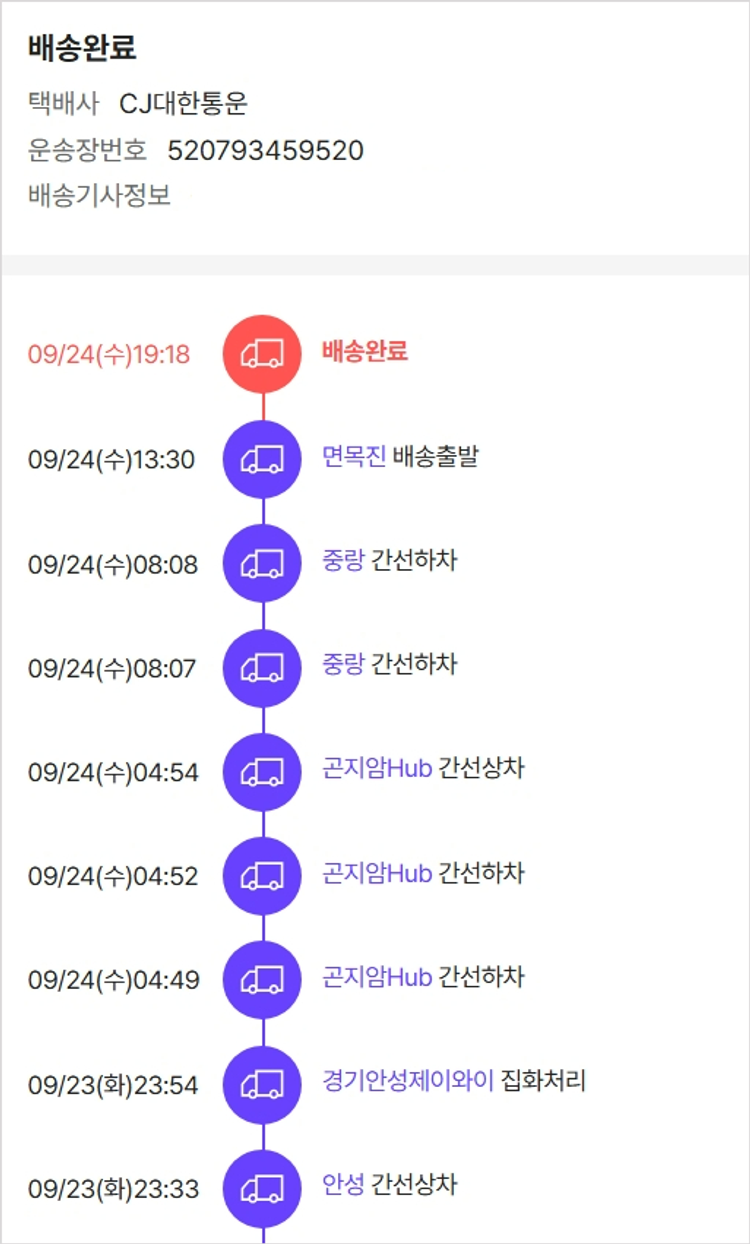Click the red 배송완료 status label
750x1244 pixels.
pyautogui.click(x=365, y=352)
